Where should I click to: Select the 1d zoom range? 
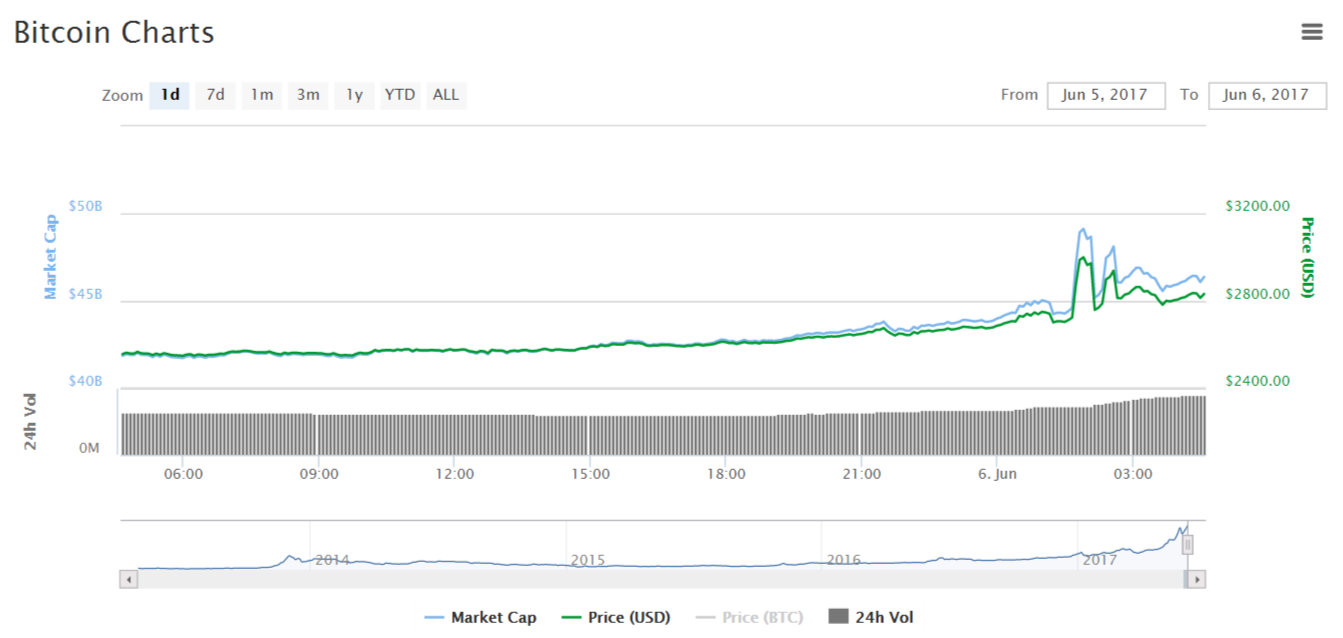coord(170,95)
